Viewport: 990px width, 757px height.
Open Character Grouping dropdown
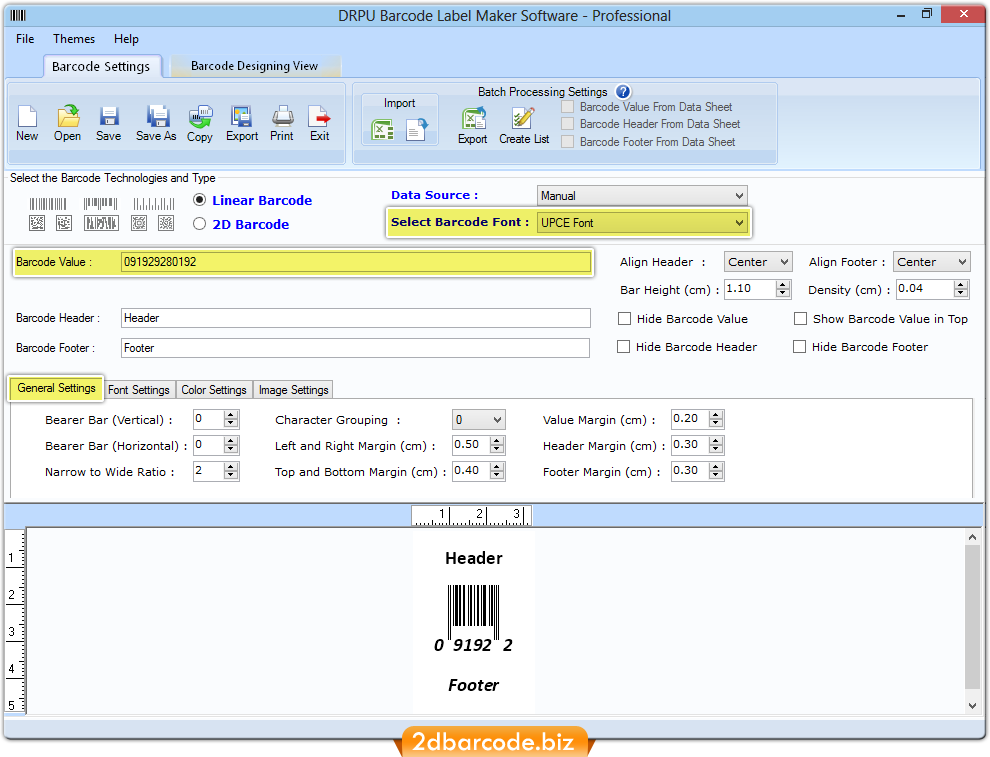coord(479,420)
